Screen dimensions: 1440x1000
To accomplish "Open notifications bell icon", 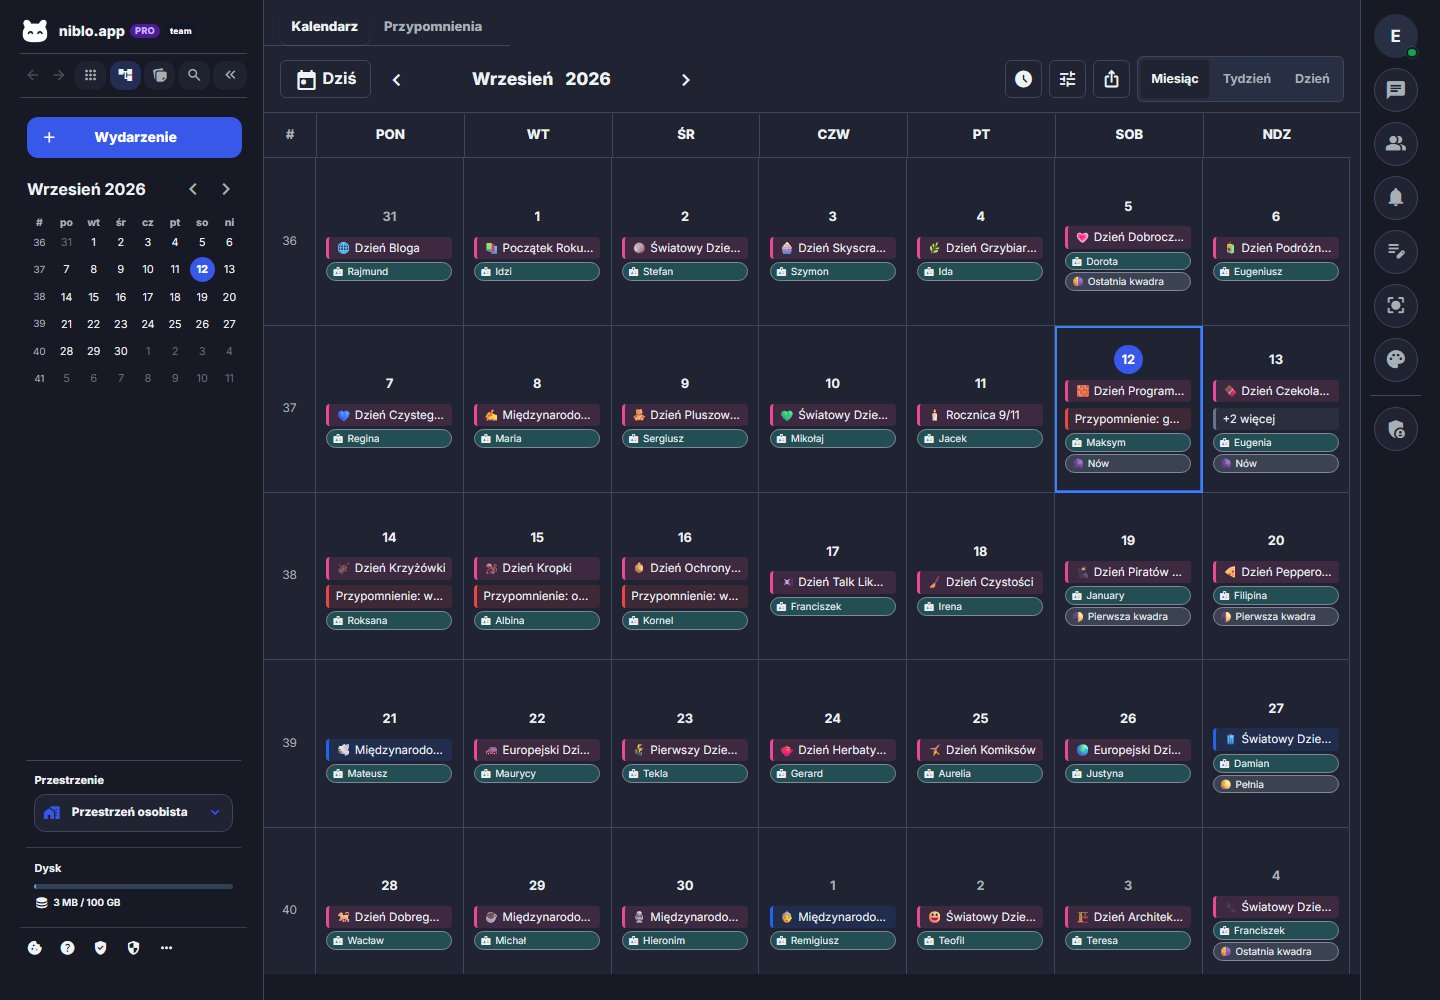I will (x=1395, y=197).
